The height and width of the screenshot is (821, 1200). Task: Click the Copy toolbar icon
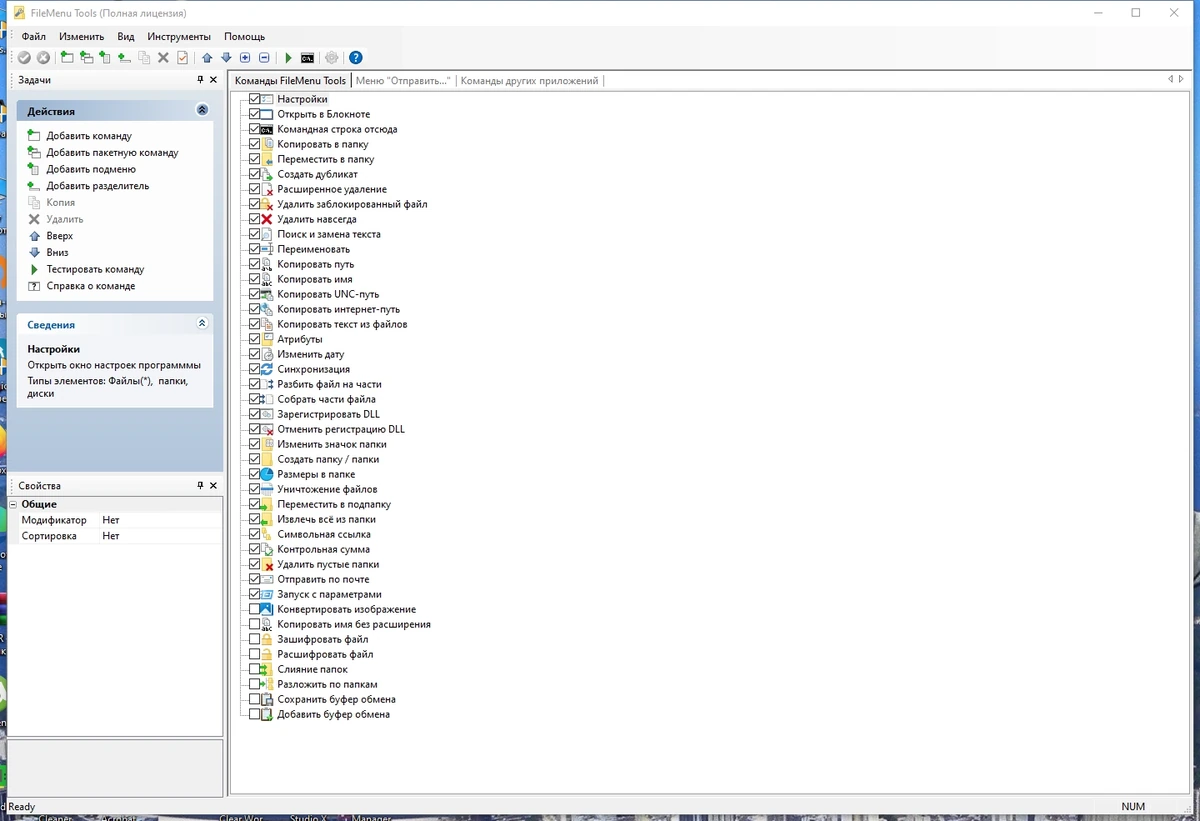pos(144,58)
